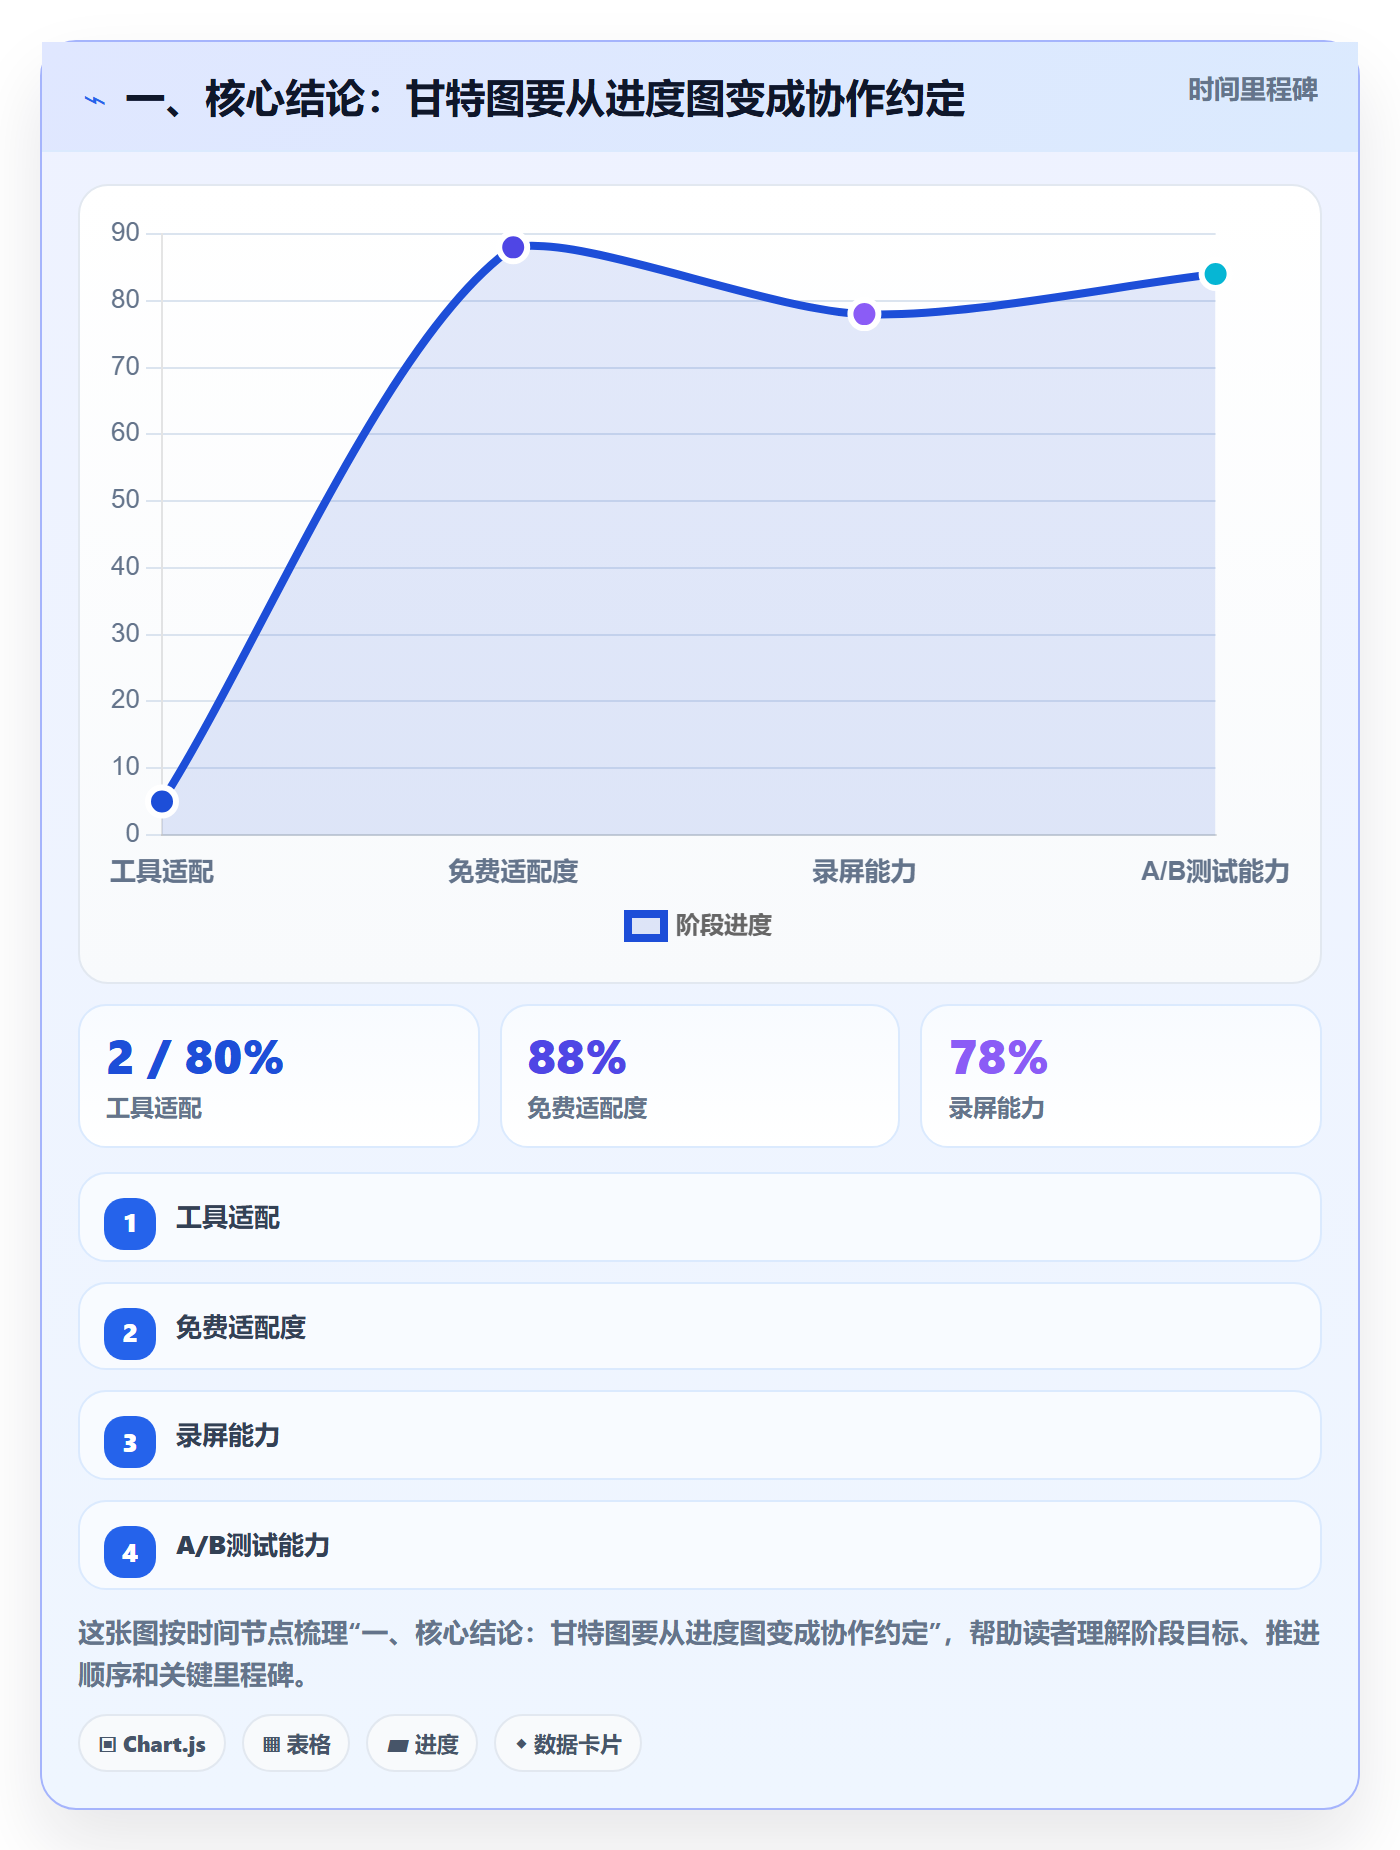Image resolution: width=1400 pixels, height=1850 pixels.
Task: Select the 工具适配 data point on chart
Action: [x=162, y=801]
